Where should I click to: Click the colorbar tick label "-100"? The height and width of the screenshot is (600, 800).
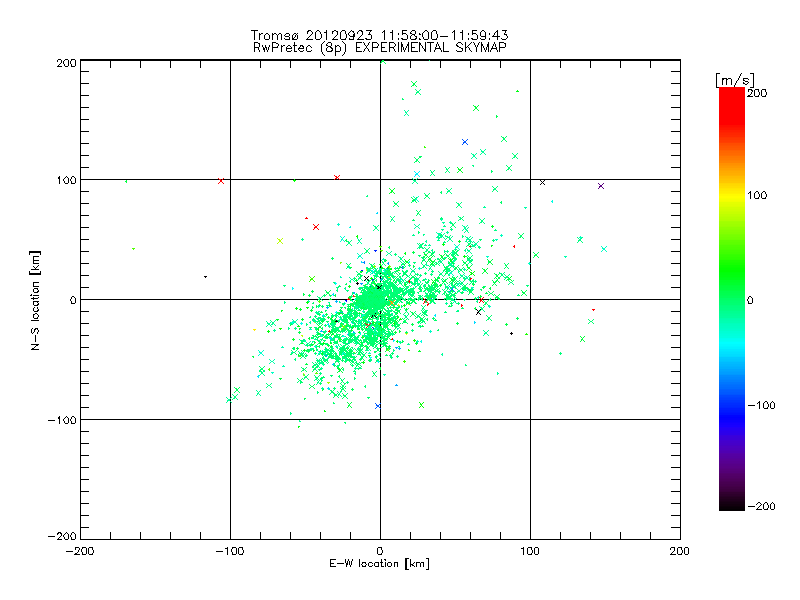click(x=761, y=405)
